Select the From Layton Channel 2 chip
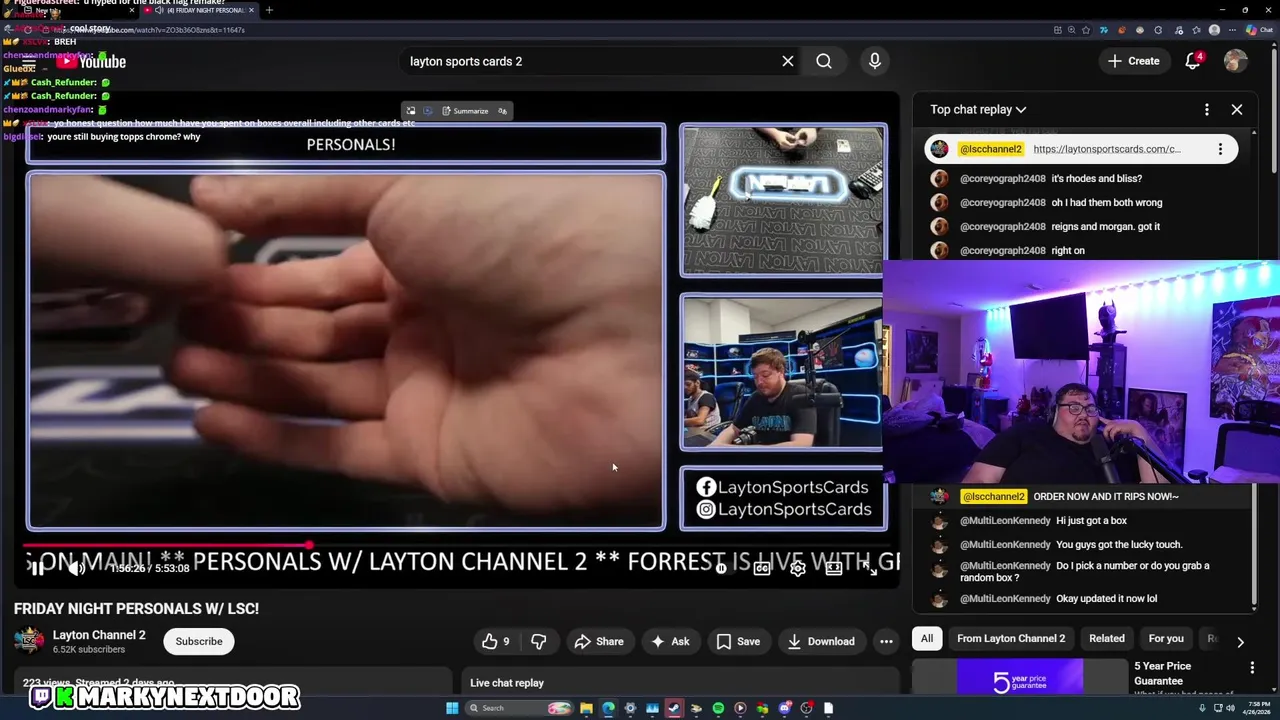The width and height of the screenshot is (1280, 720). point(1011,638)
